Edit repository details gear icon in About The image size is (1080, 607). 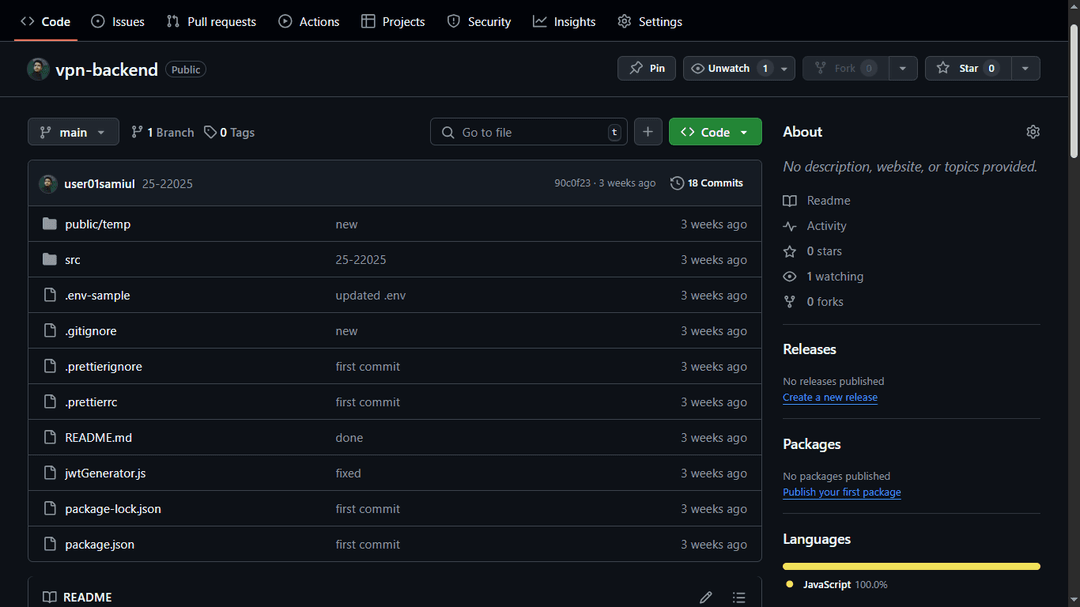coord(1032,132)
